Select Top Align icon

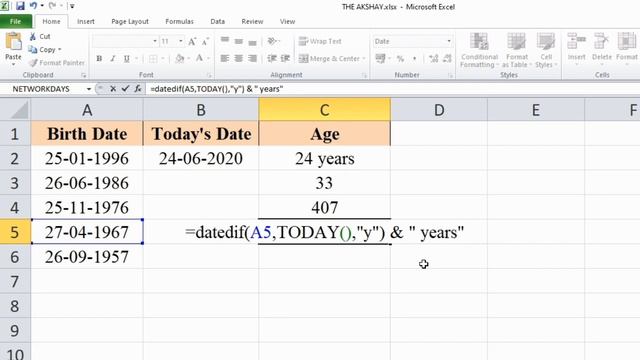pyautogui.click(x=225, y=41)
